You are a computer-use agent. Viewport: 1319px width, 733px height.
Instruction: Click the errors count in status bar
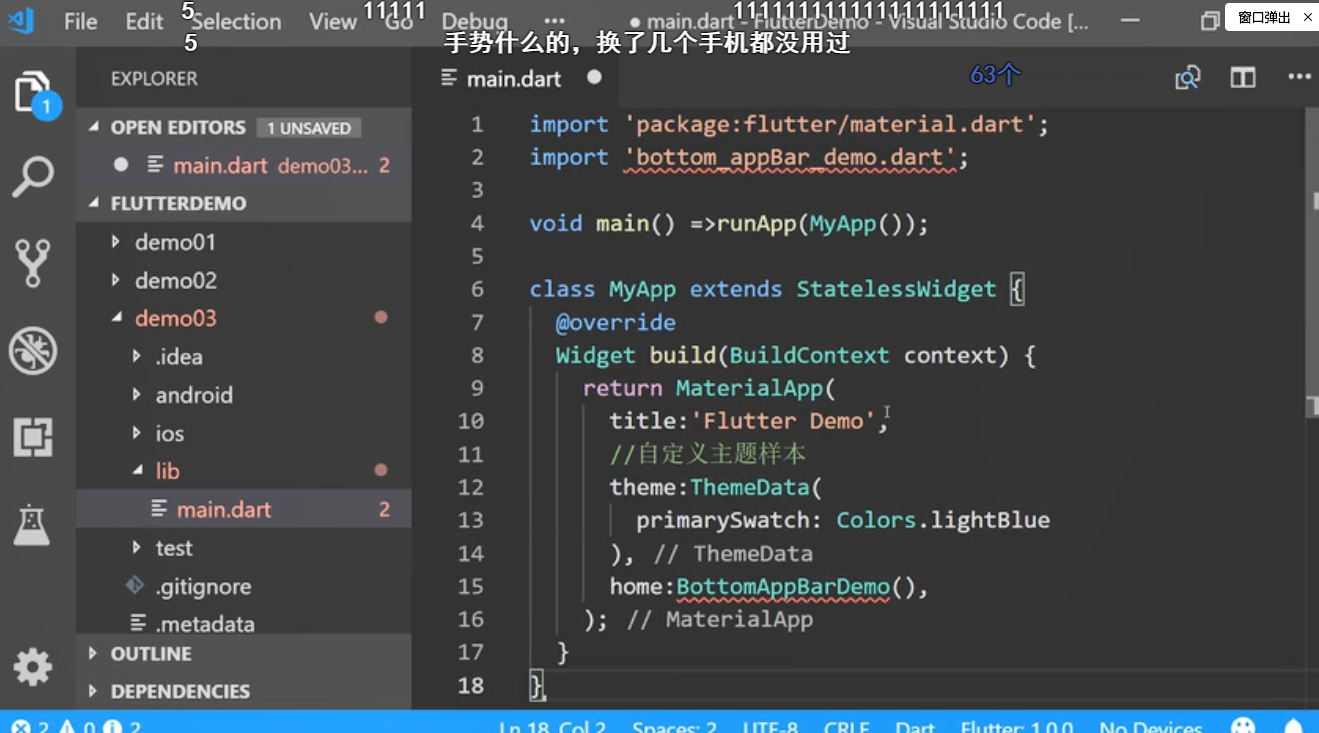click(x=30, y=727)
